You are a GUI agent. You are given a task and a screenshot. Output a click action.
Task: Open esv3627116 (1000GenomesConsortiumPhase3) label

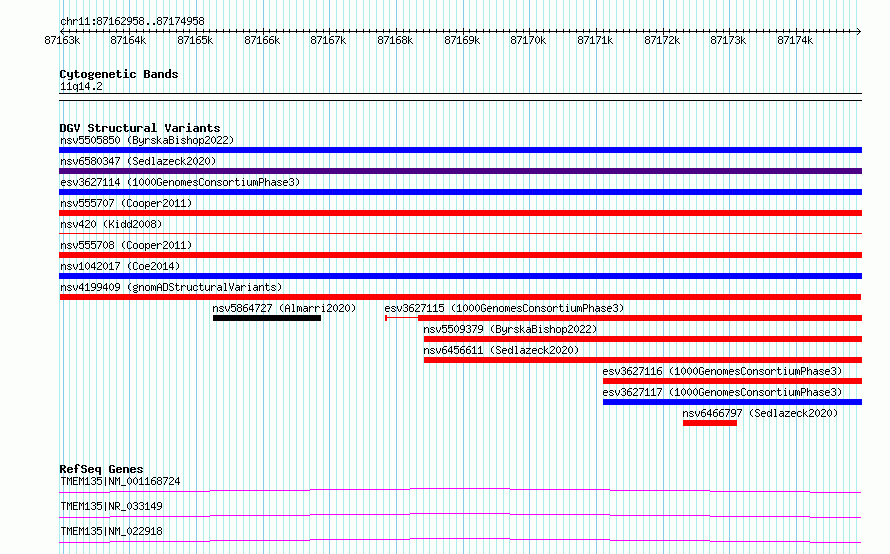click(x=722, y=371)
